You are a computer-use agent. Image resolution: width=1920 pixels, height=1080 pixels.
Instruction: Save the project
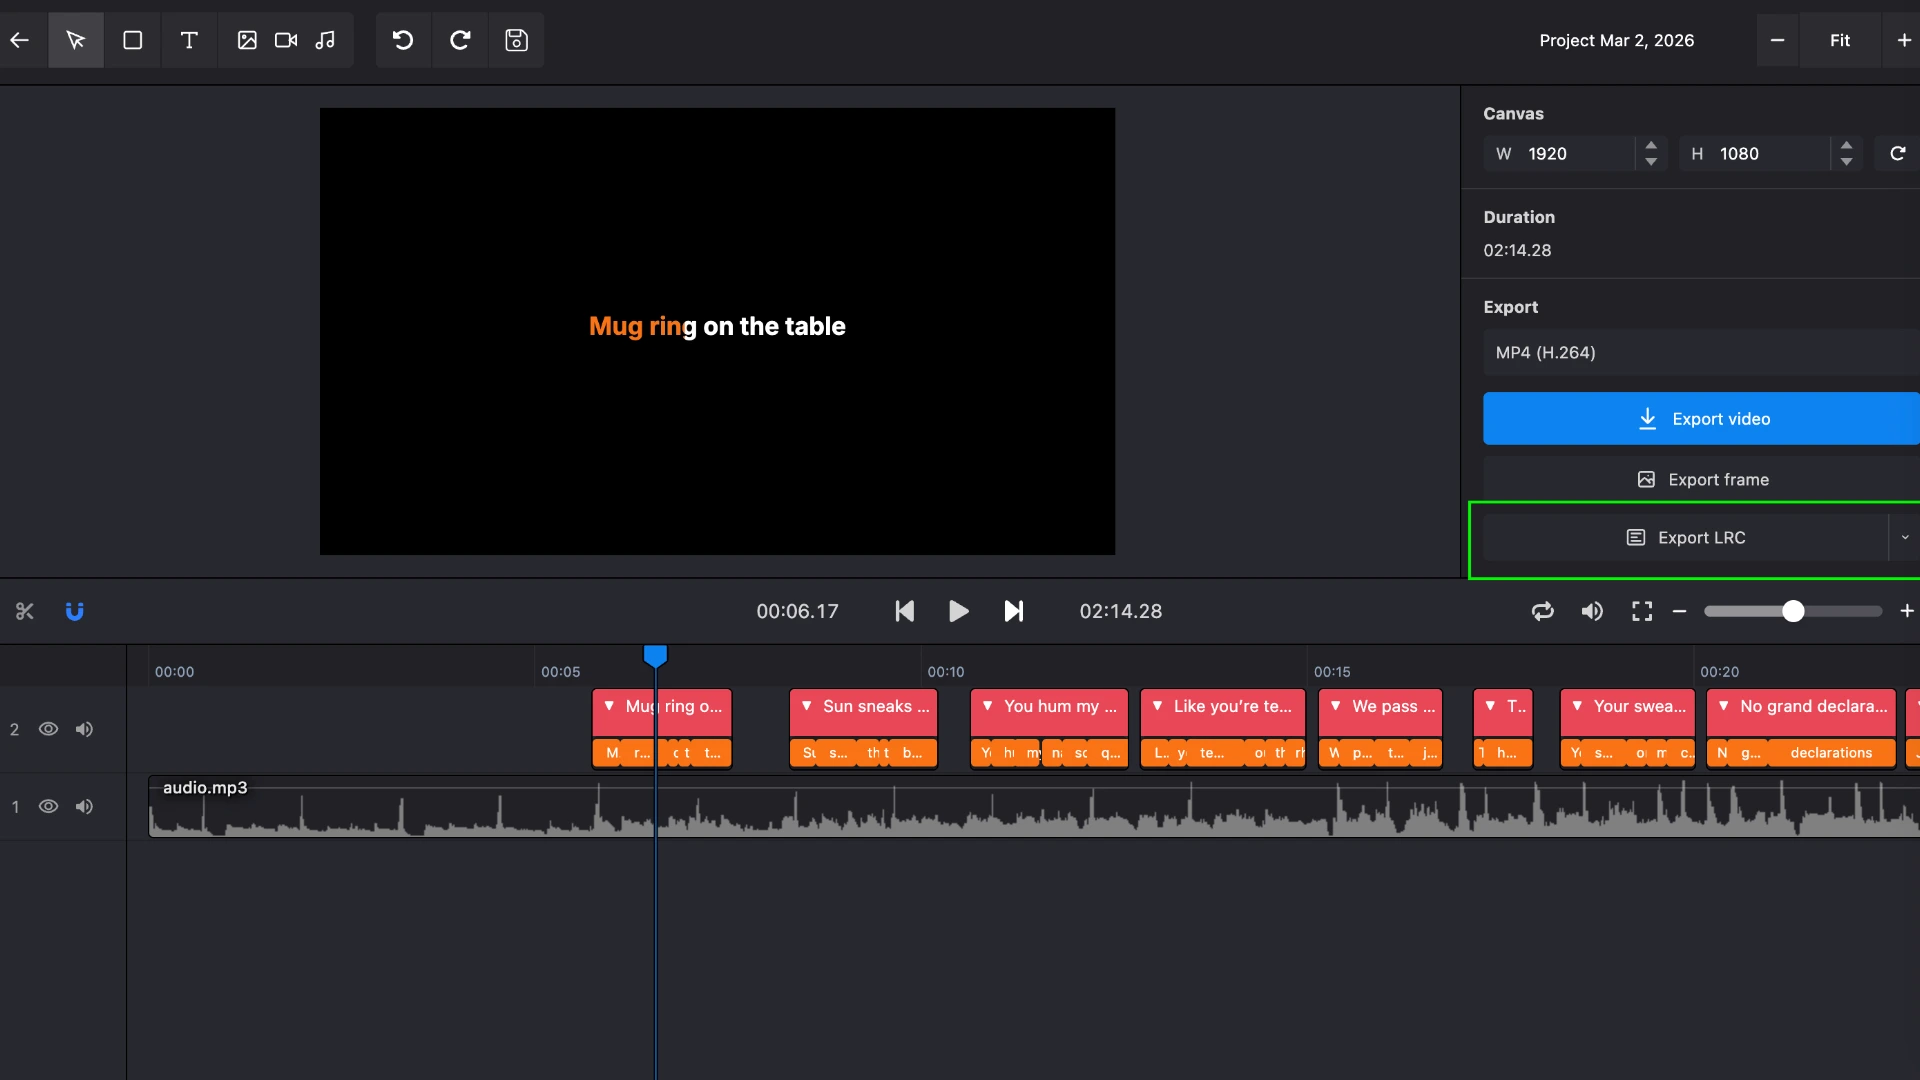coord(516,40)
